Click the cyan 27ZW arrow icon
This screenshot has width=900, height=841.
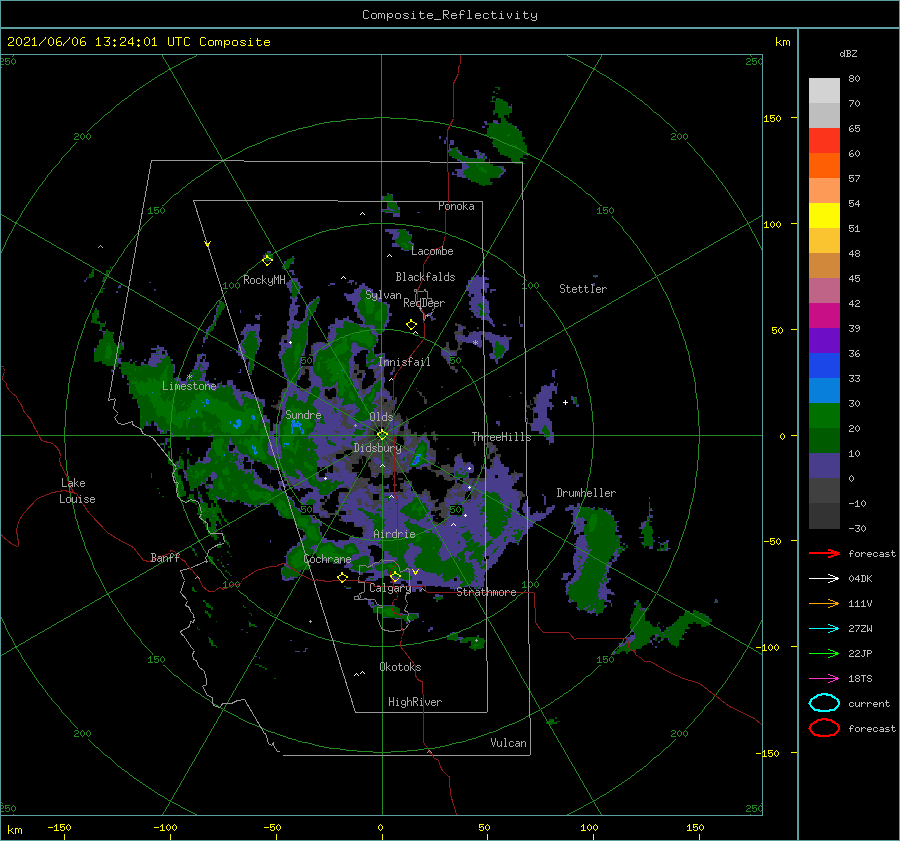tap(824, 629)
